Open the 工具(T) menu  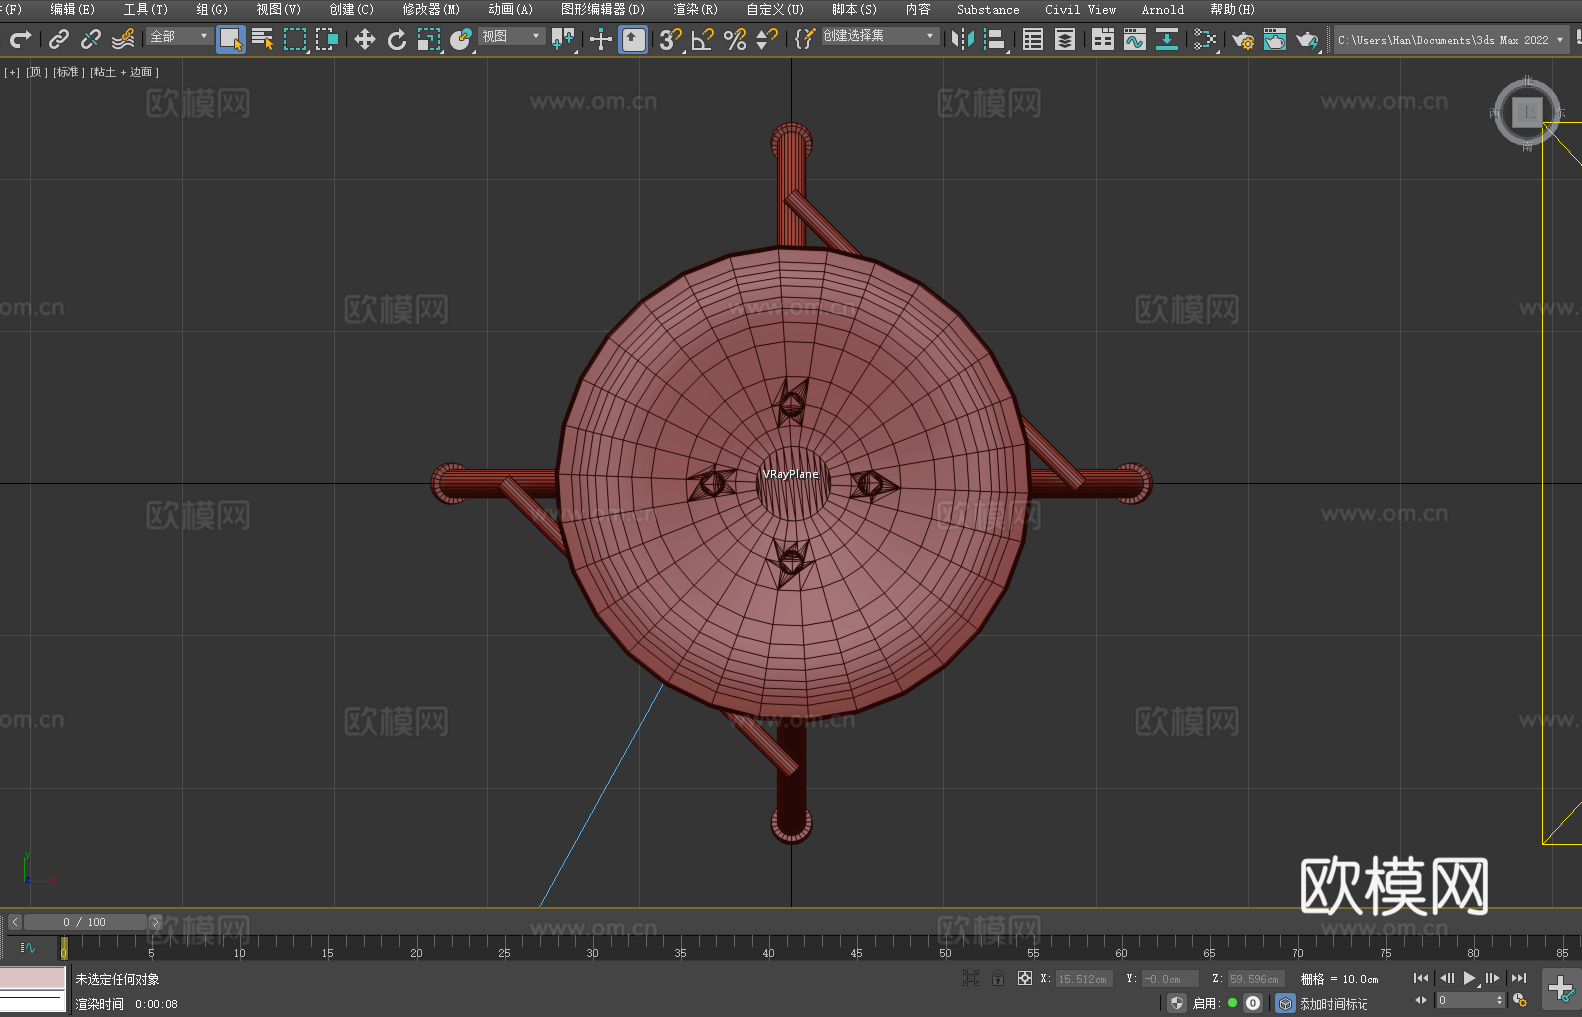pyautogui.click(x=145, y=9)
